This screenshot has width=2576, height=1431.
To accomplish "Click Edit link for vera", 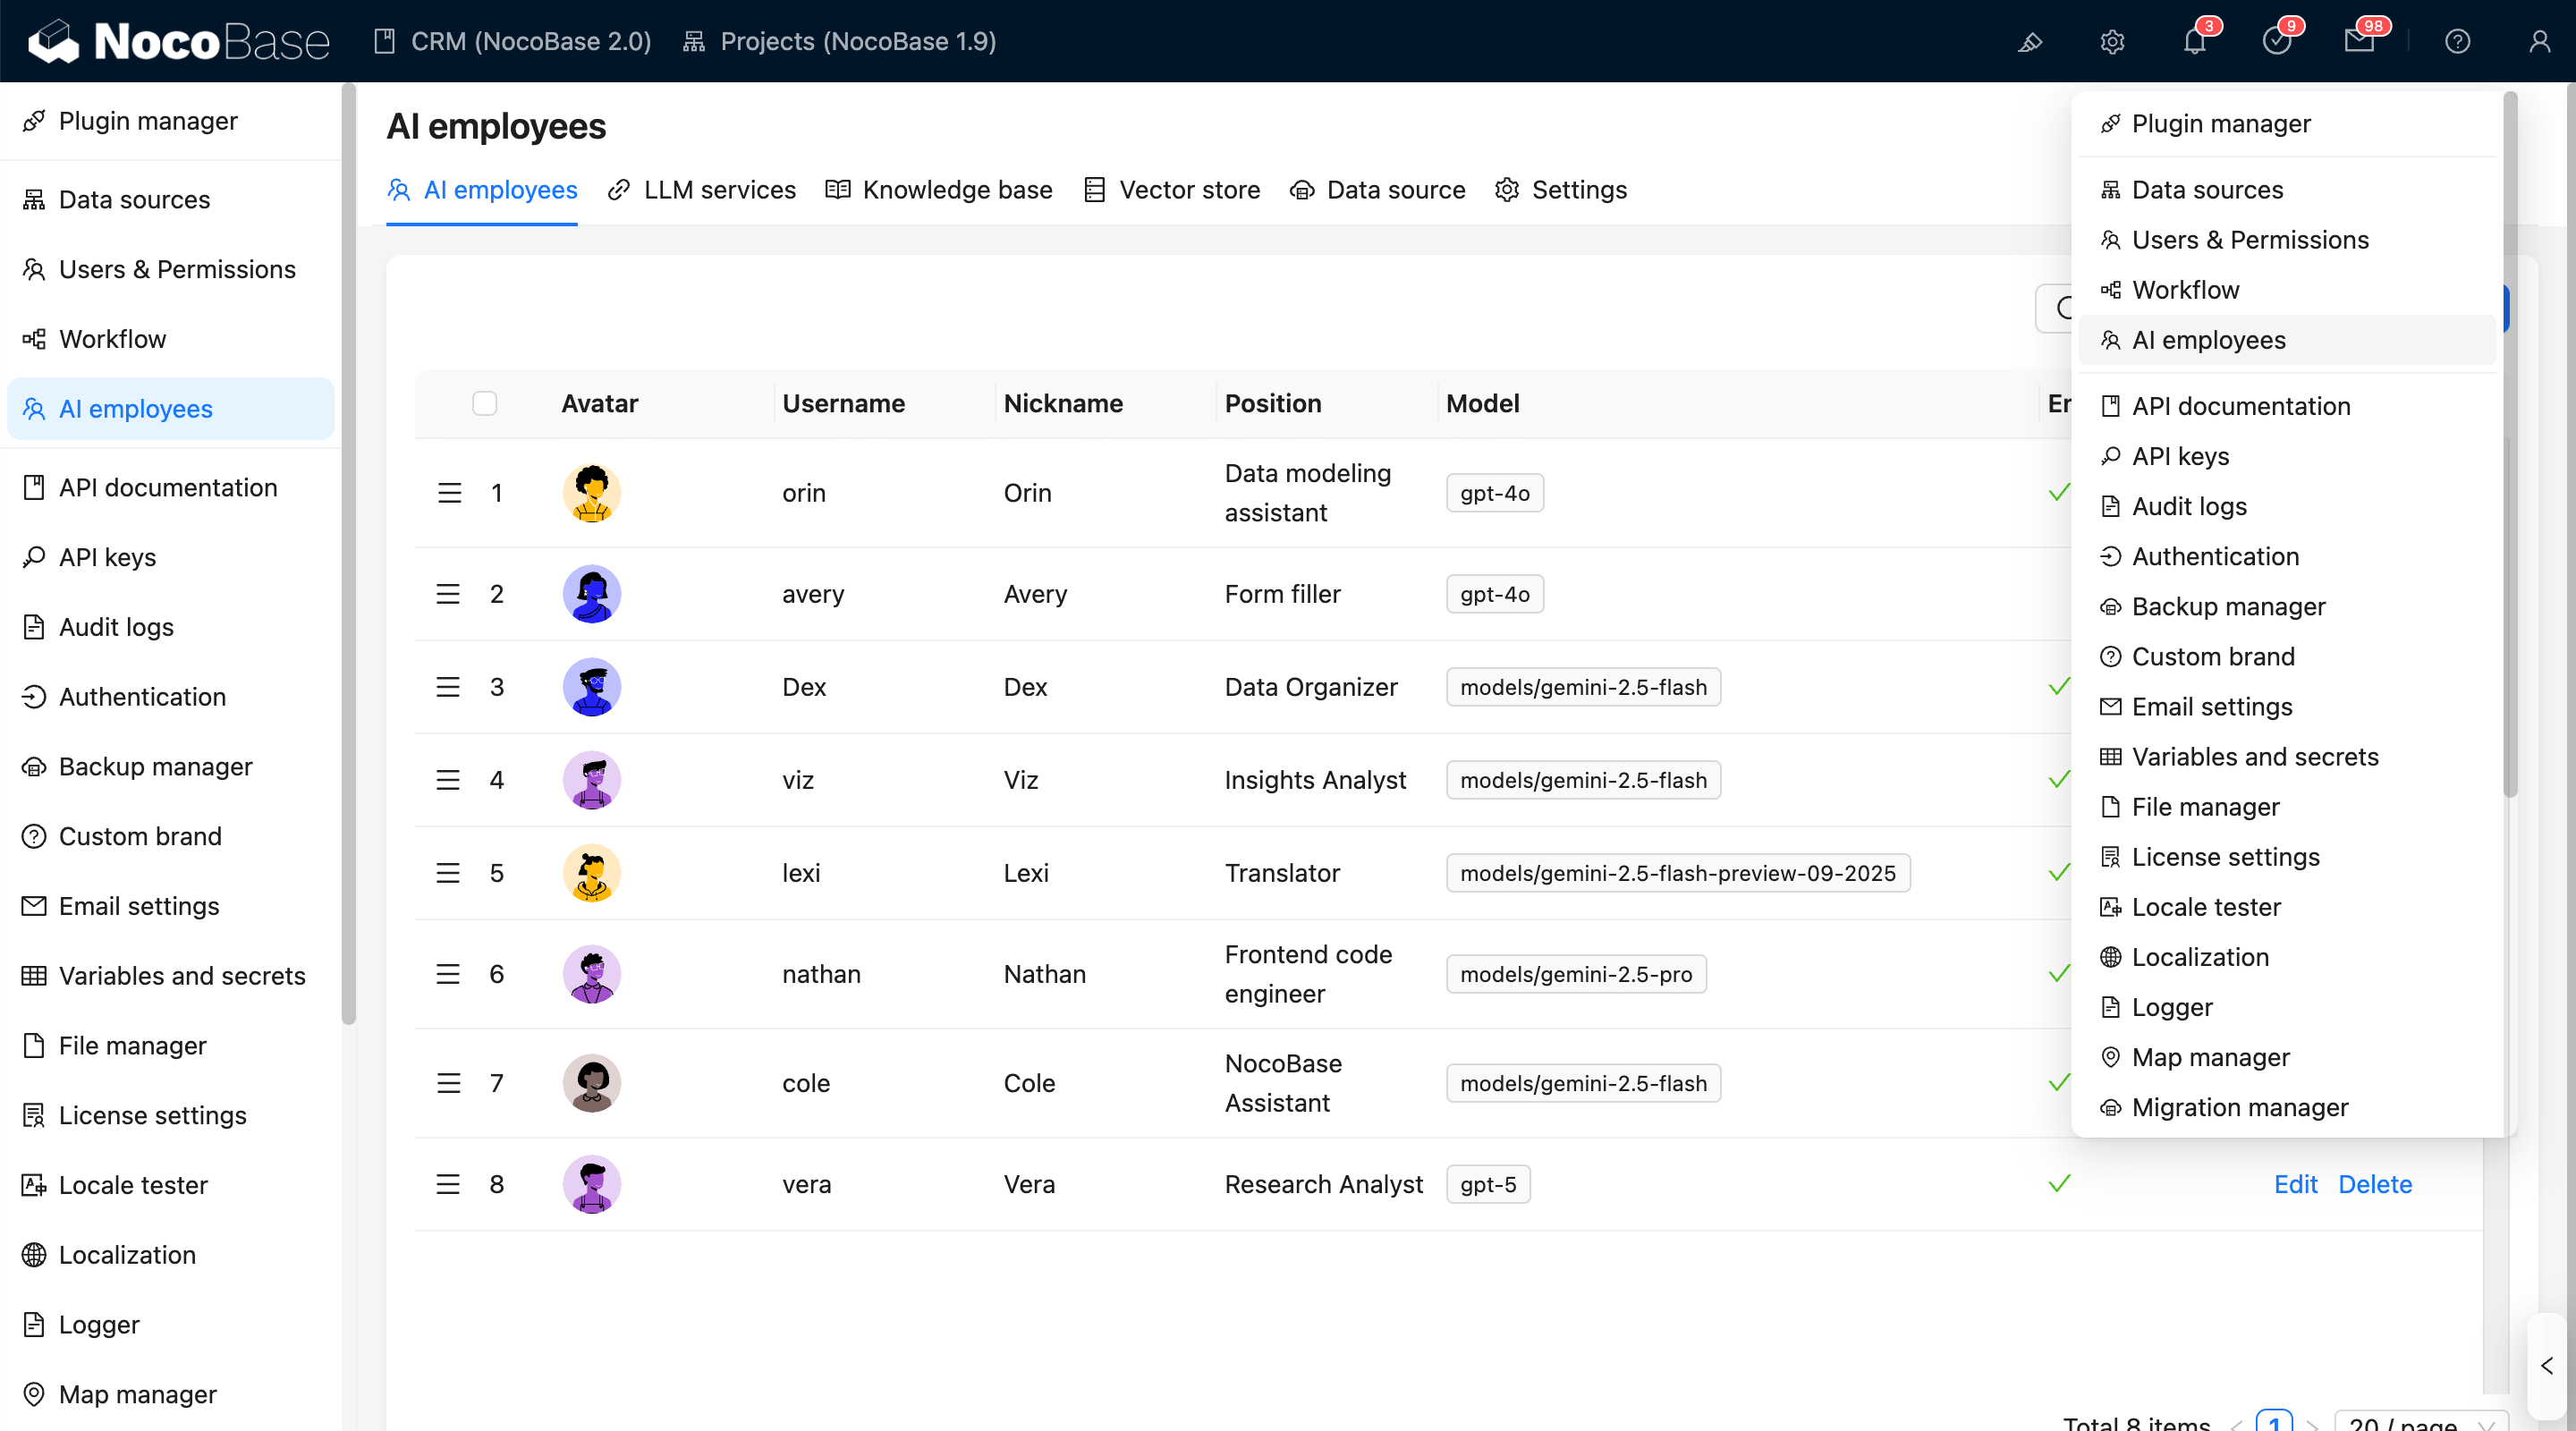I will click(2295, 1184).
